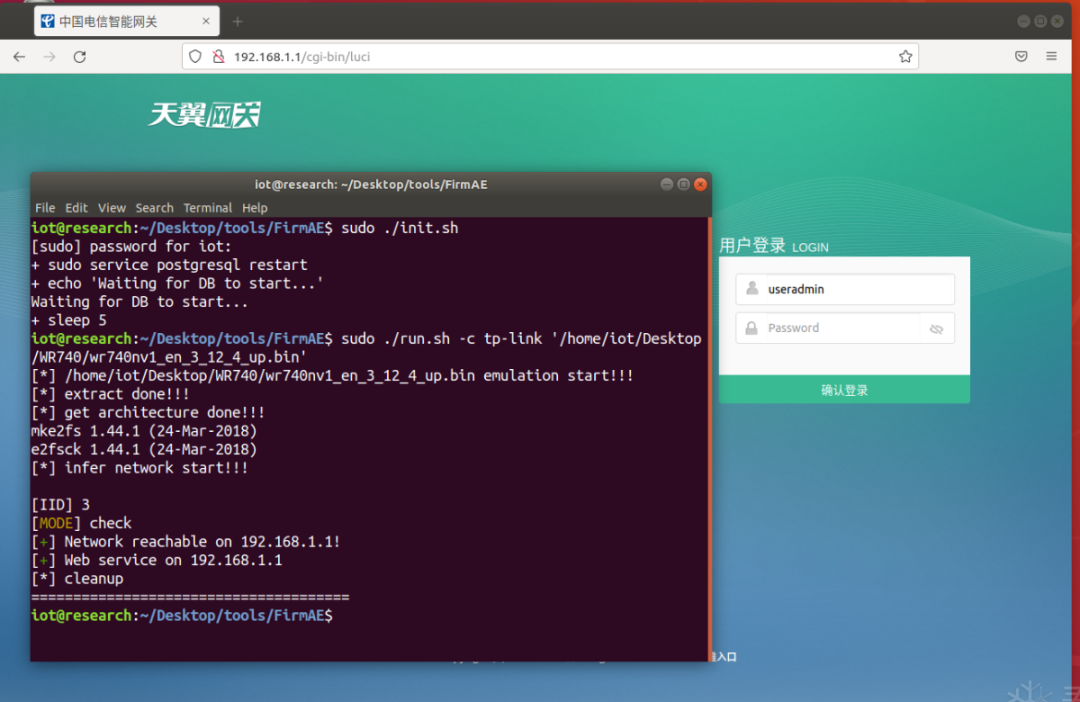The image size is (1080, 702).
Task: Click the 用户登录 LOGIN heading
Action: [x=773, y=246]
